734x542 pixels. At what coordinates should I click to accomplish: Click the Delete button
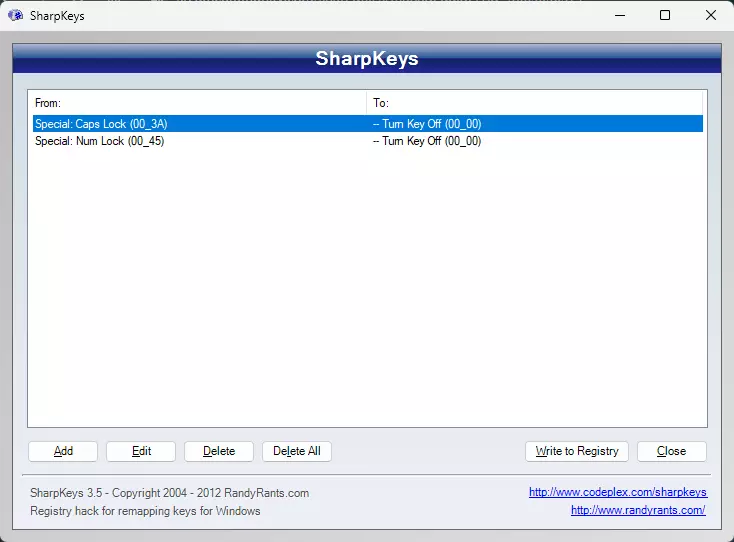219,451
